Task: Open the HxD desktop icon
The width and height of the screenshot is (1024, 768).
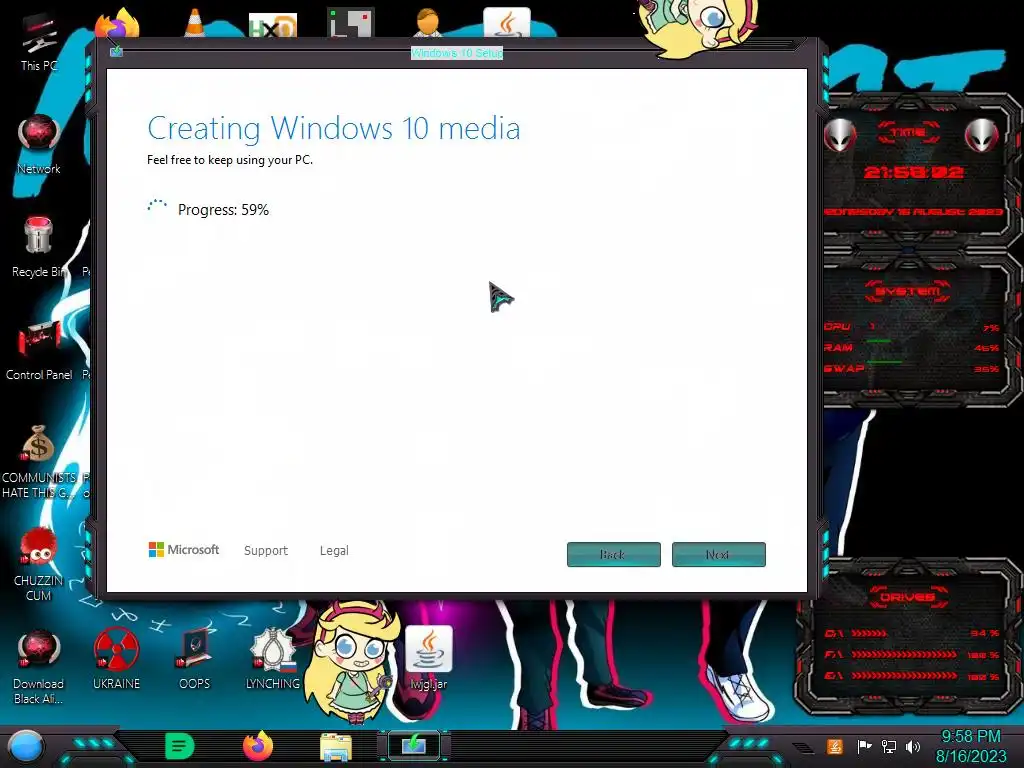Action: coord(273,25)
